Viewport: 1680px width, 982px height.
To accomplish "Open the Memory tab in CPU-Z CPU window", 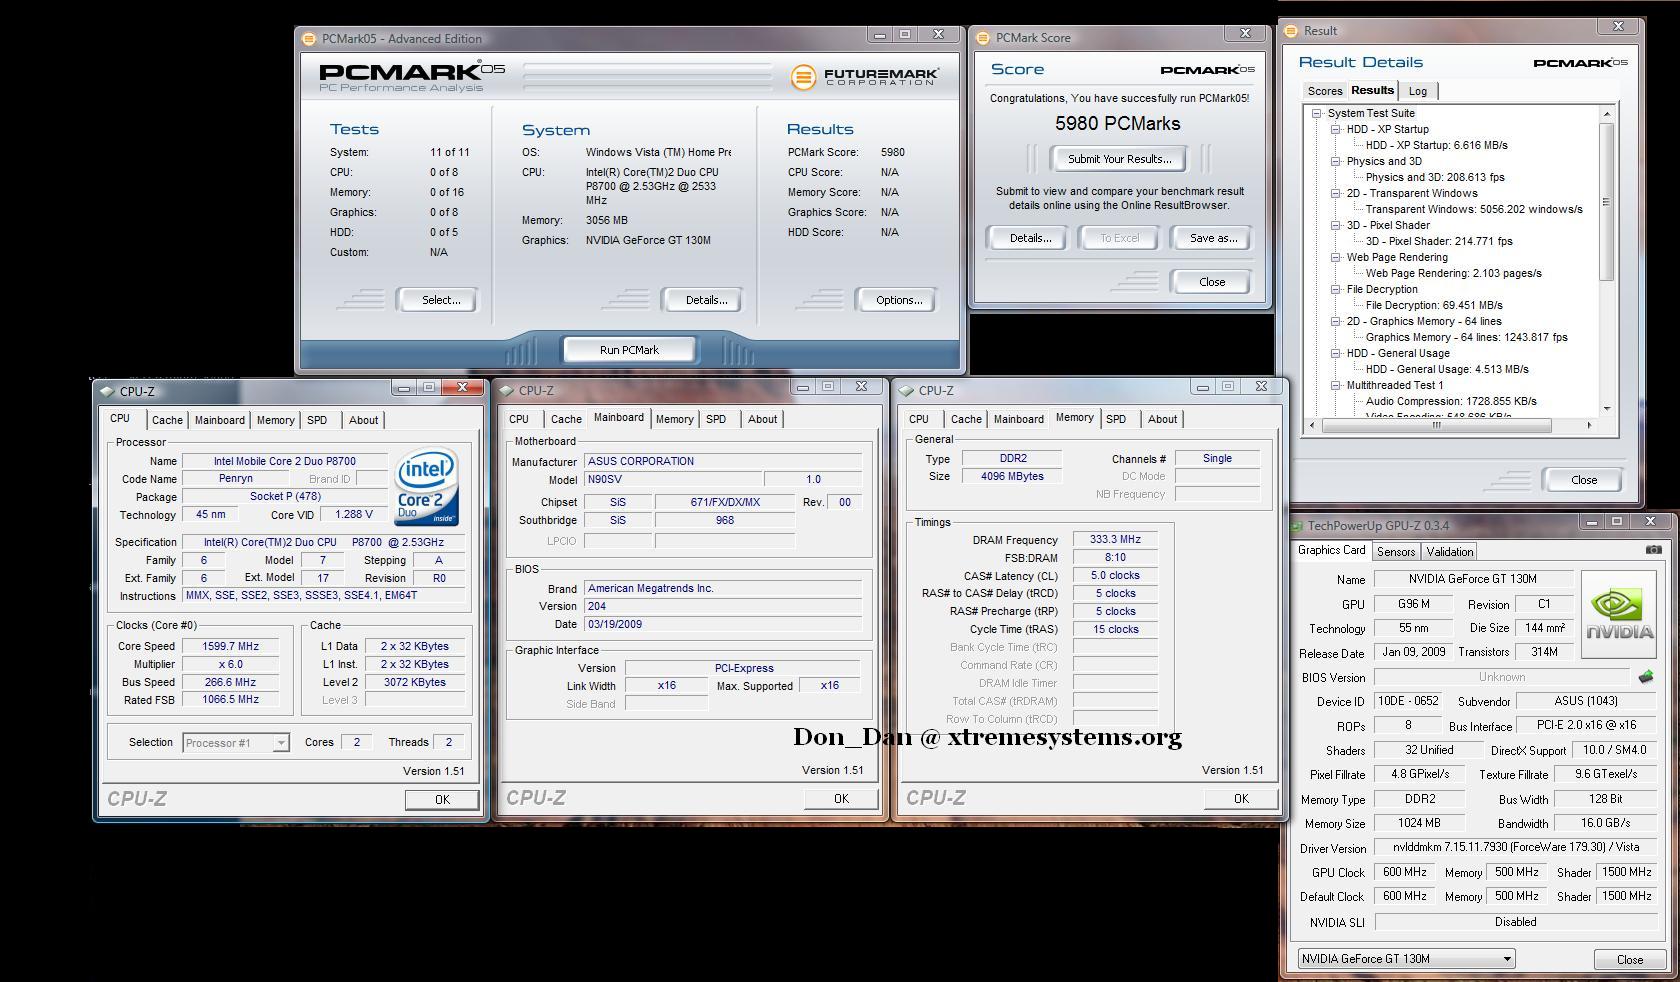I will coord(275,421).
